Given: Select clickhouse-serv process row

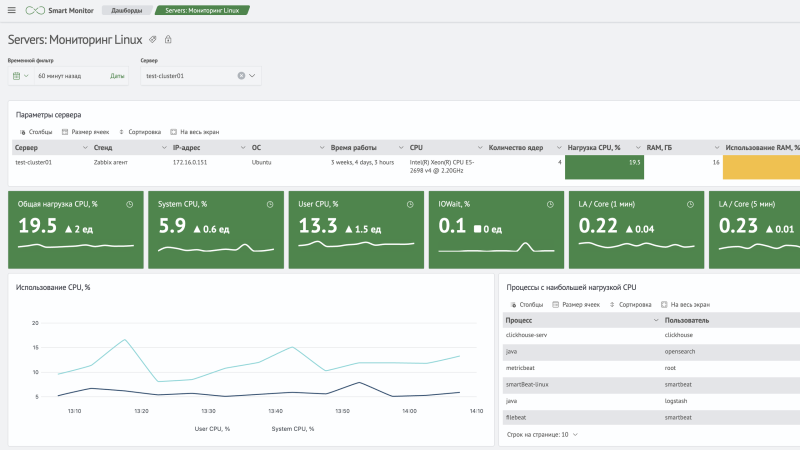Looking at the screenshot, I should click(x=651, y=335).
